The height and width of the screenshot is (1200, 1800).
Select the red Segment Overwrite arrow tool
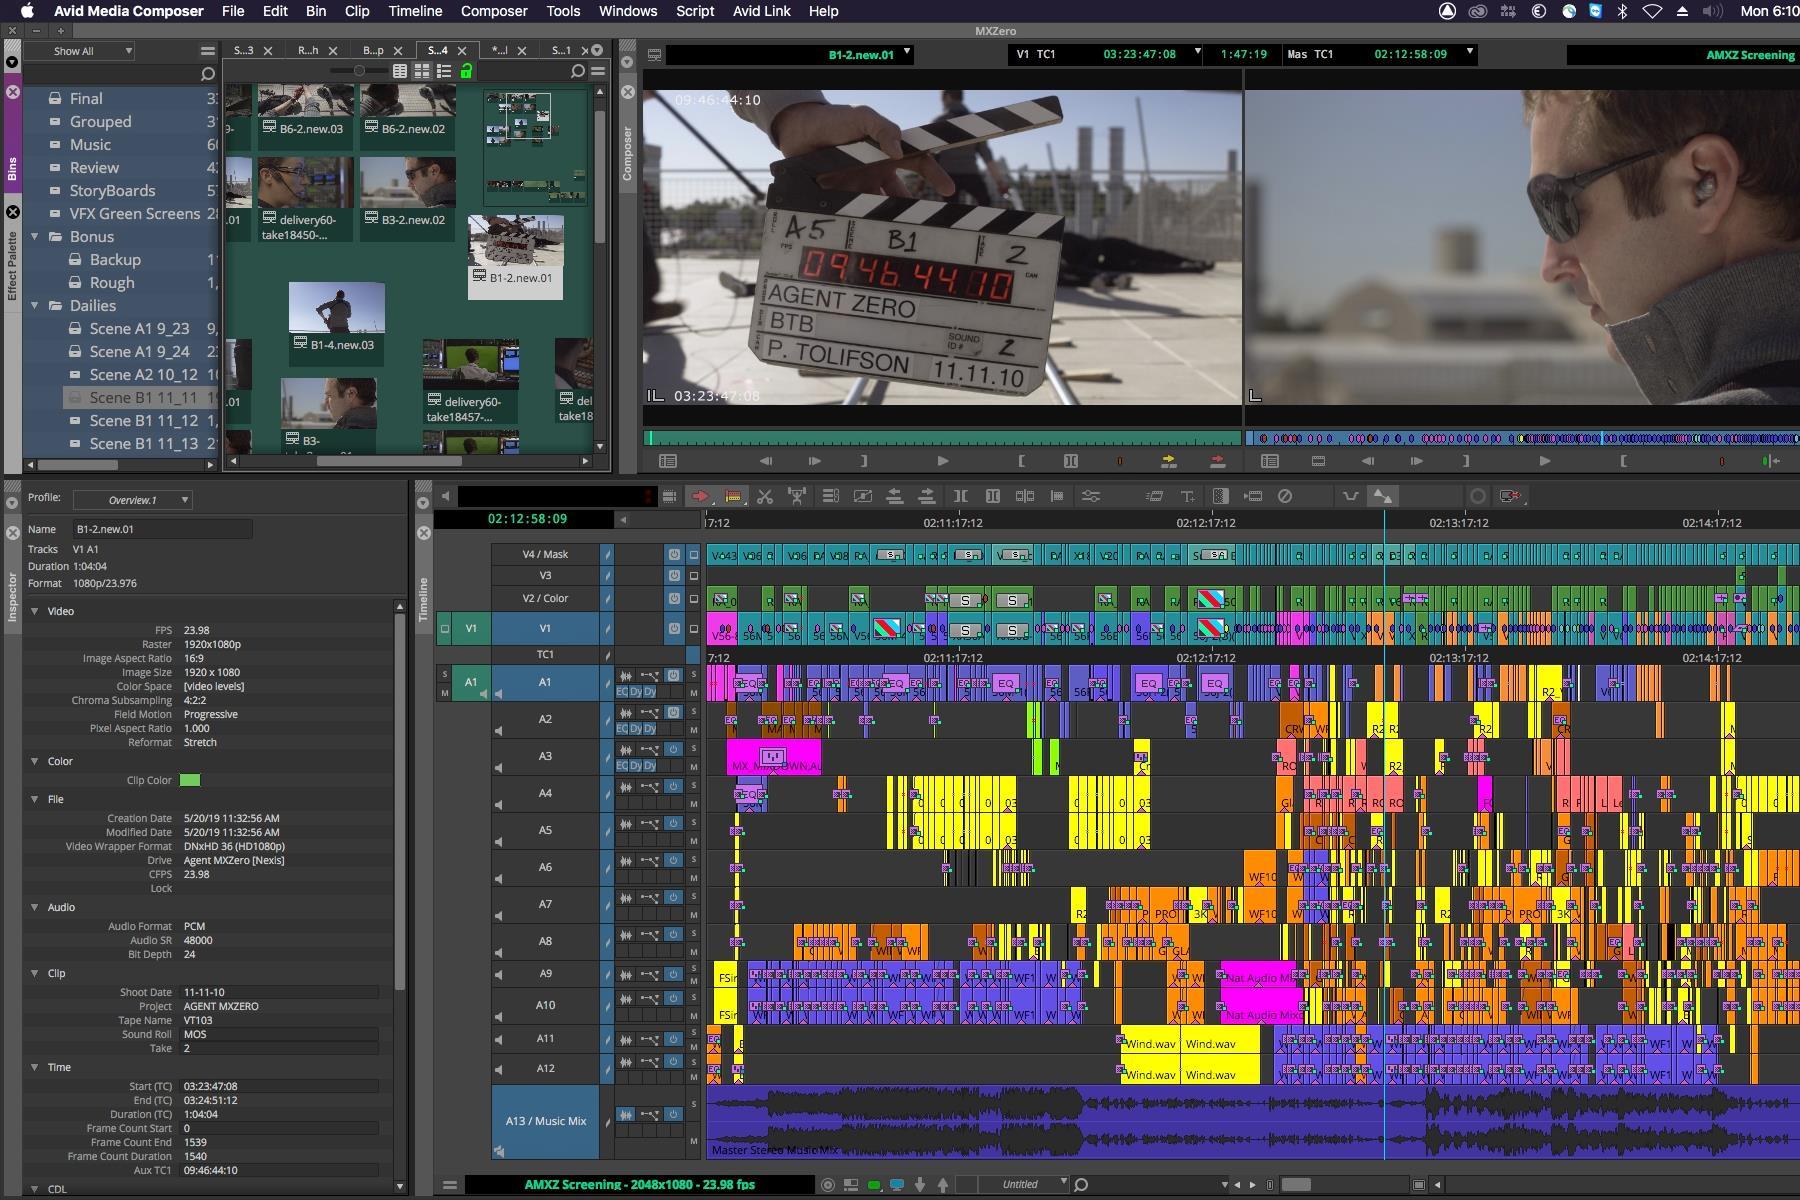tap(700, 496)
